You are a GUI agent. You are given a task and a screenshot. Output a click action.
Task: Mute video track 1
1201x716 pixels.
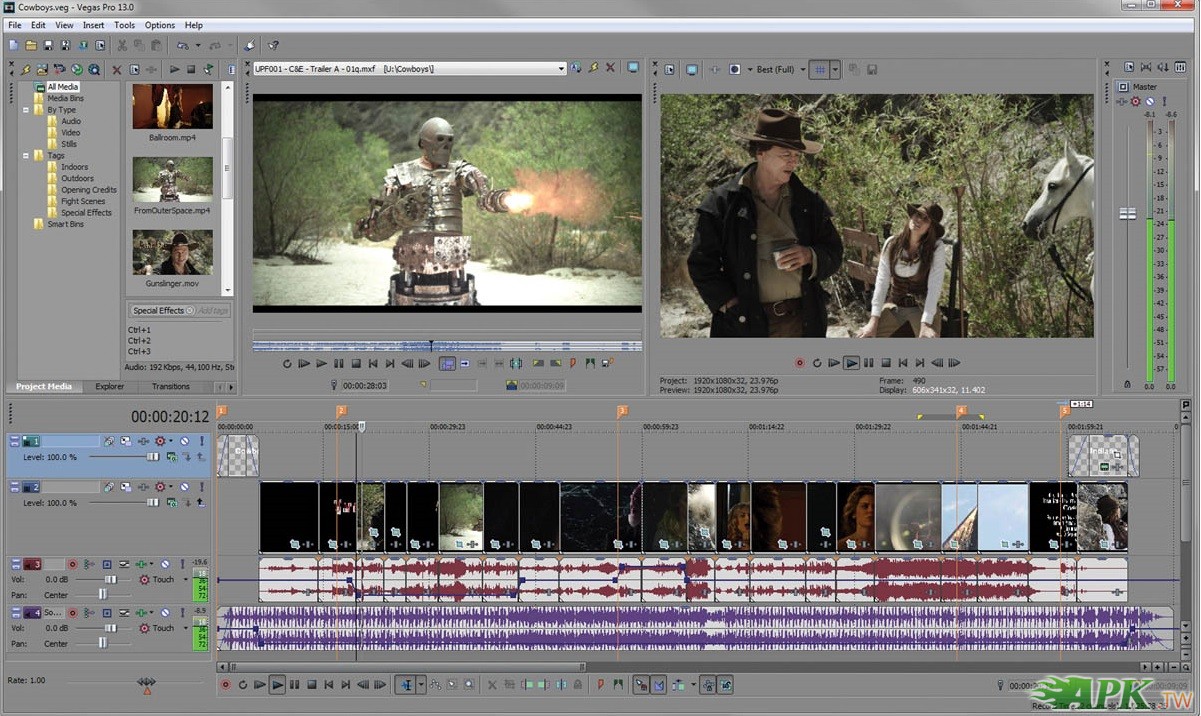pyautogui.click(x=184, y=441)
